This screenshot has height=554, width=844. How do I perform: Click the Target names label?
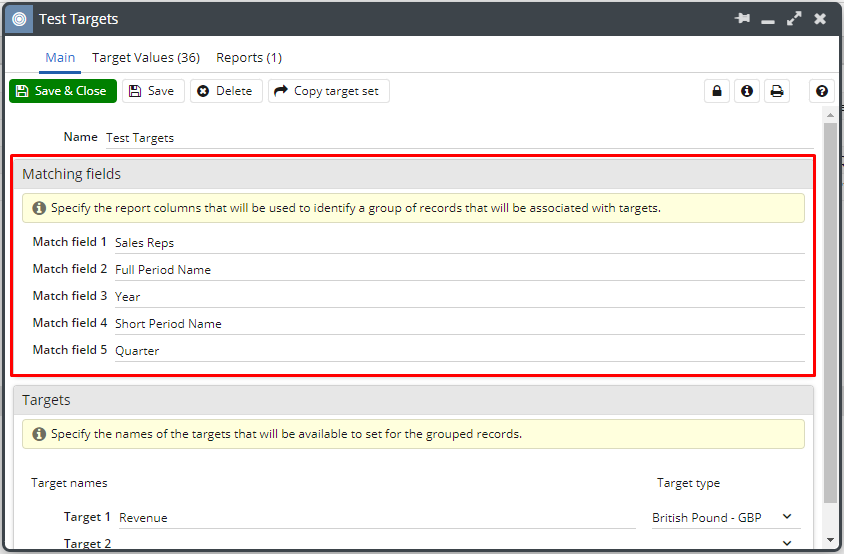[69, 483]
